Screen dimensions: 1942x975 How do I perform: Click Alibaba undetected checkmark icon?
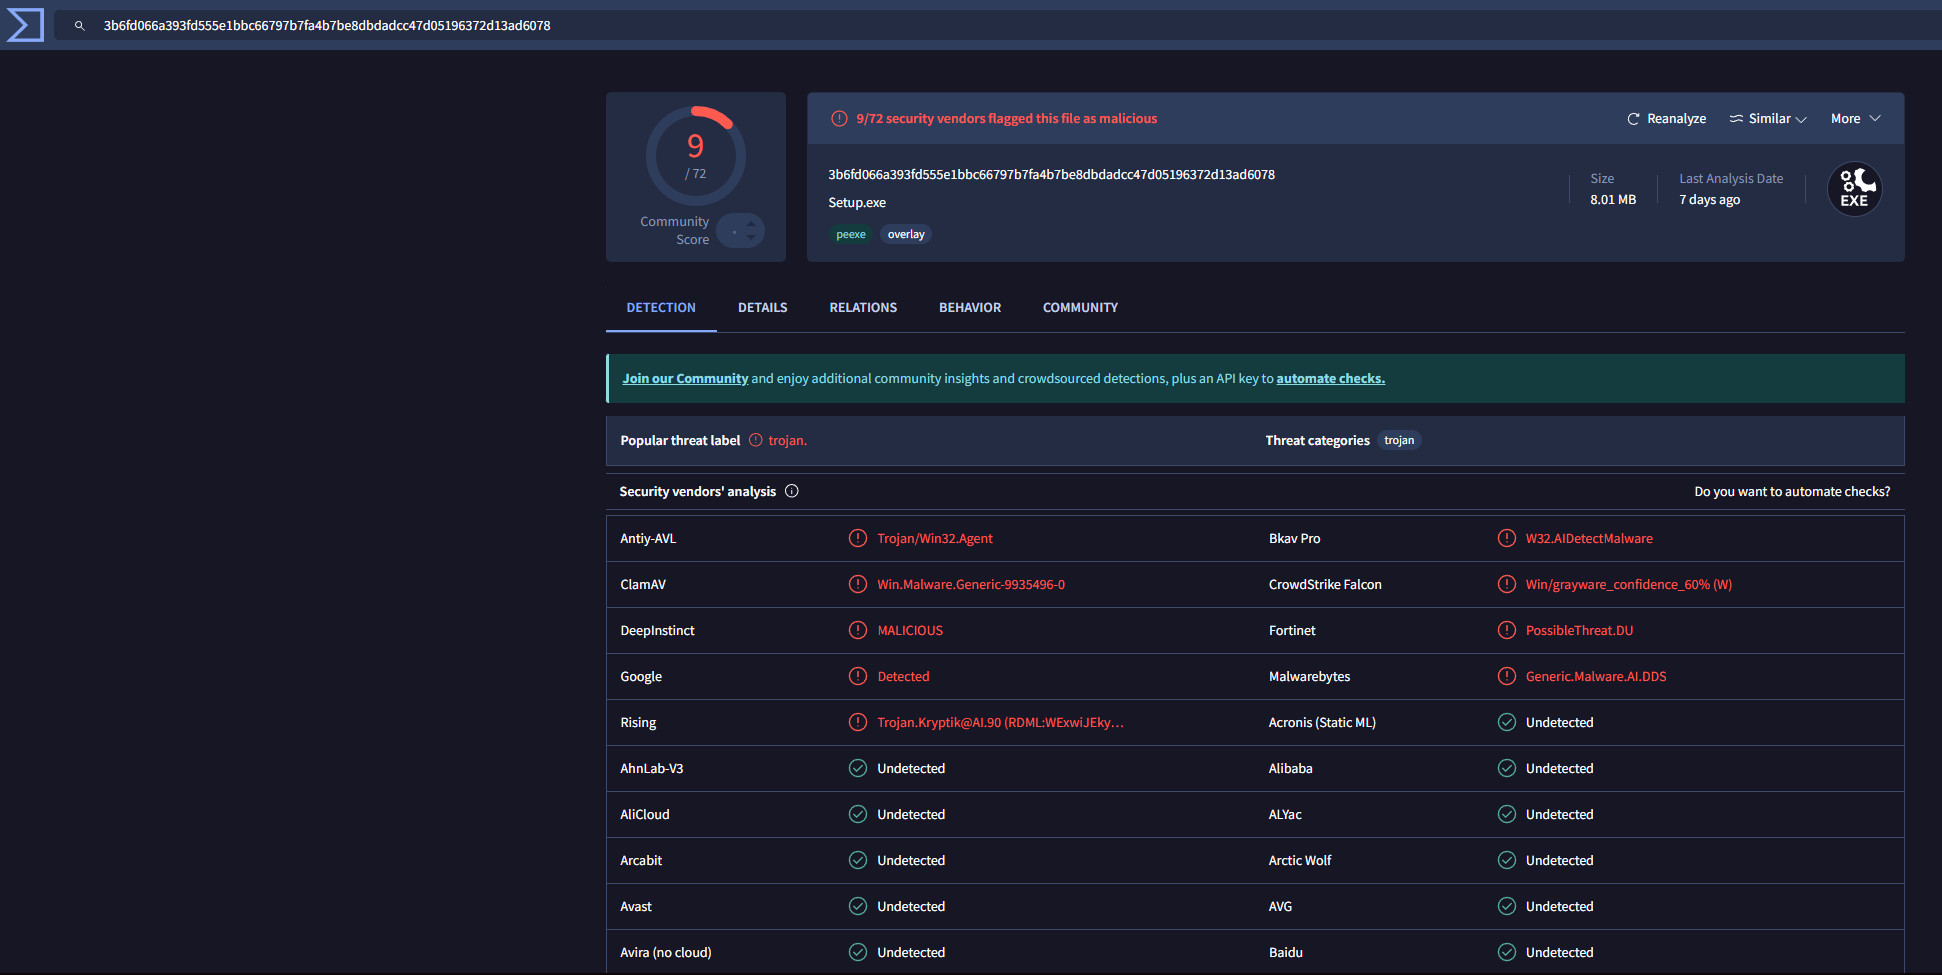point(1507,768)
